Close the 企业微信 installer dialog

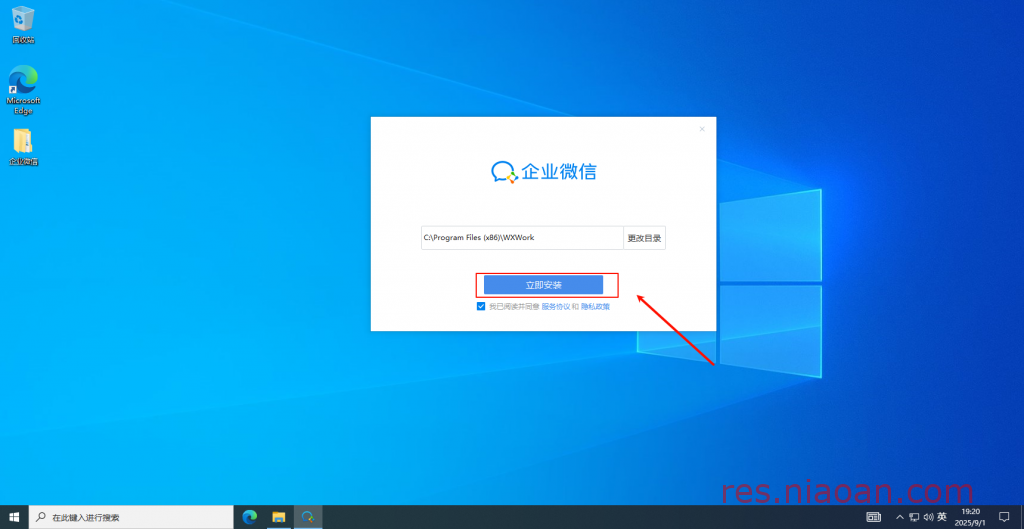[702, 129]
